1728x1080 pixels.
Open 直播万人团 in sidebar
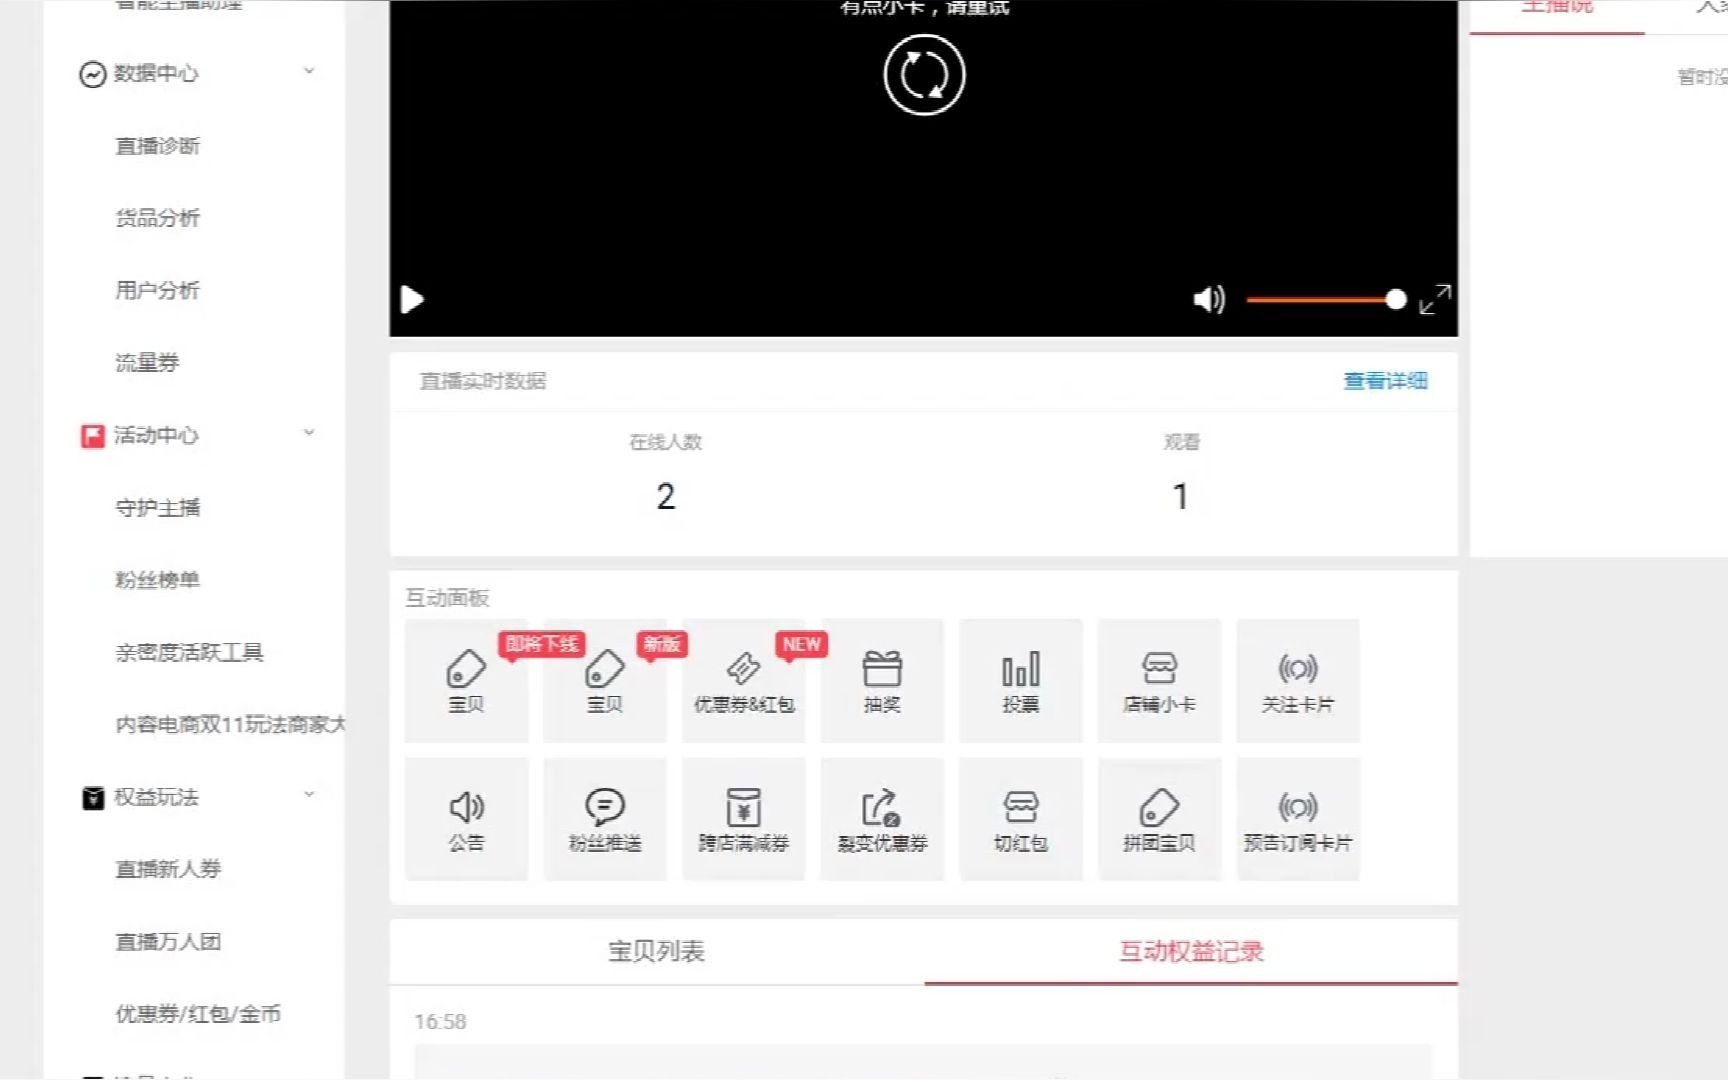tap(168, 942)
